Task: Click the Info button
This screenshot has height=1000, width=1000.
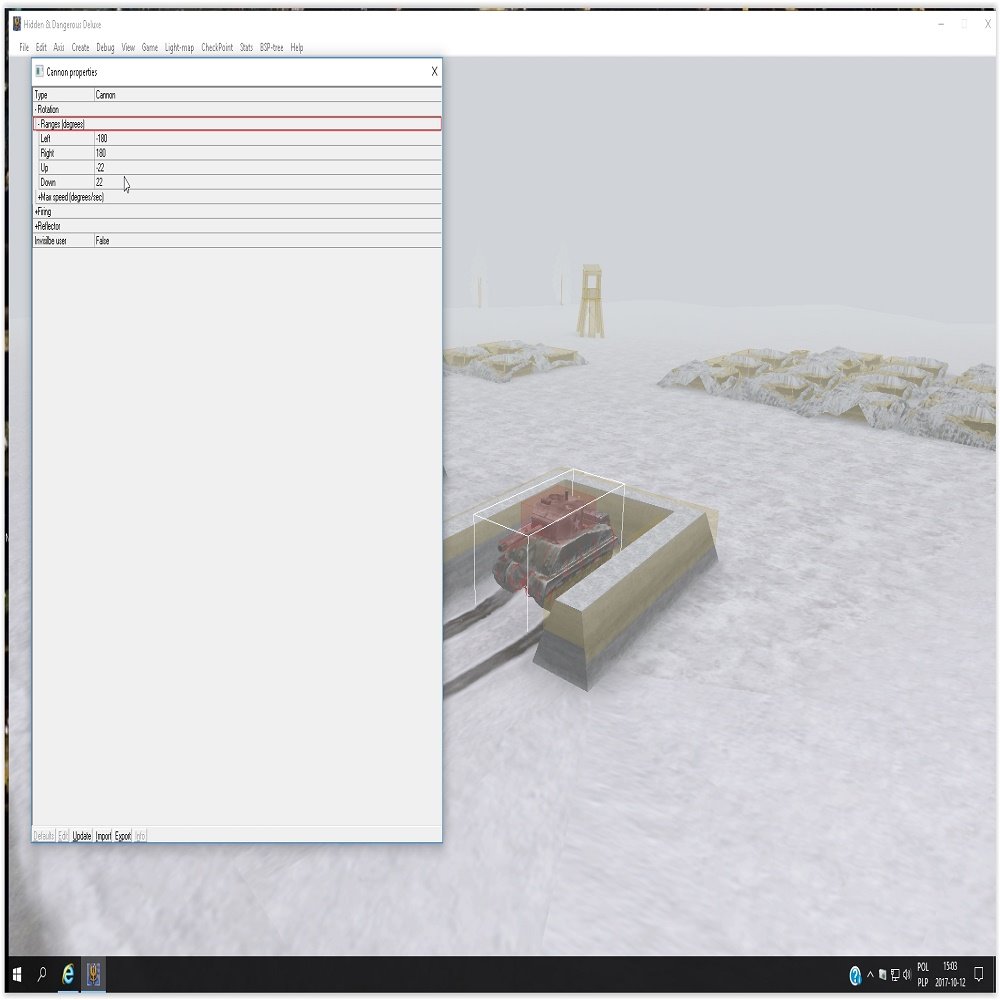Action: [x=140, y=835]
